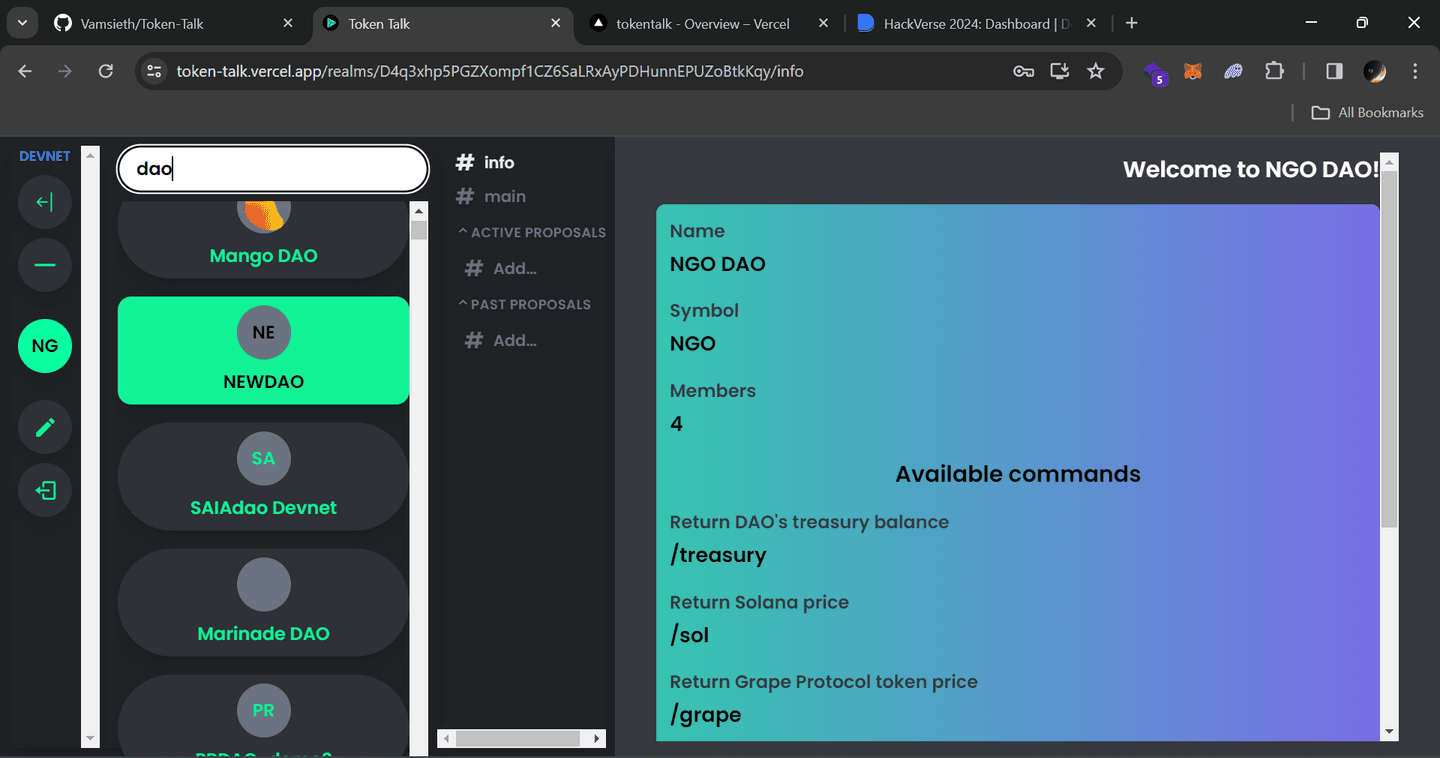This screenshot has height=758, width=1440.
Task: Click the browser back arrow
Action: click(x=25, y=71)
